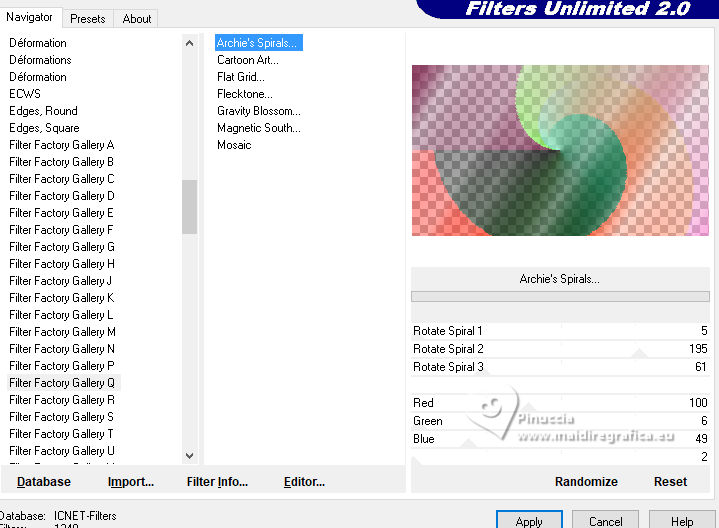Choose the Flecktone filter

[x=244, y=94]
